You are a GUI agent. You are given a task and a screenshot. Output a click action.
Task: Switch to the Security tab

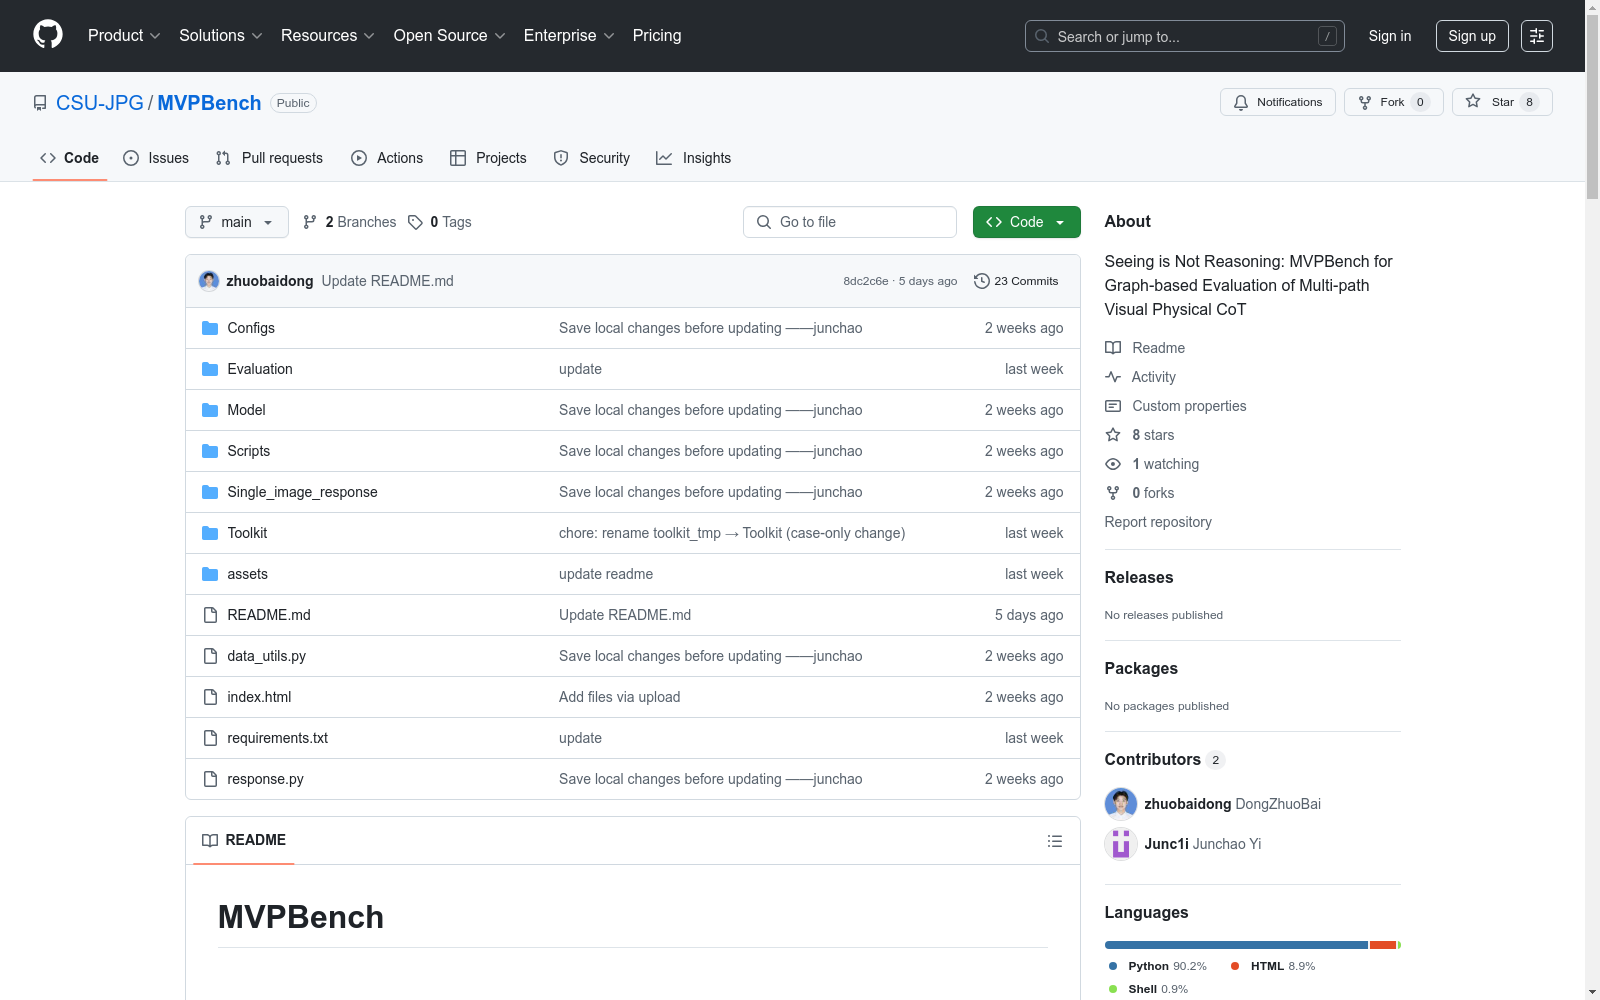[592, 158]
